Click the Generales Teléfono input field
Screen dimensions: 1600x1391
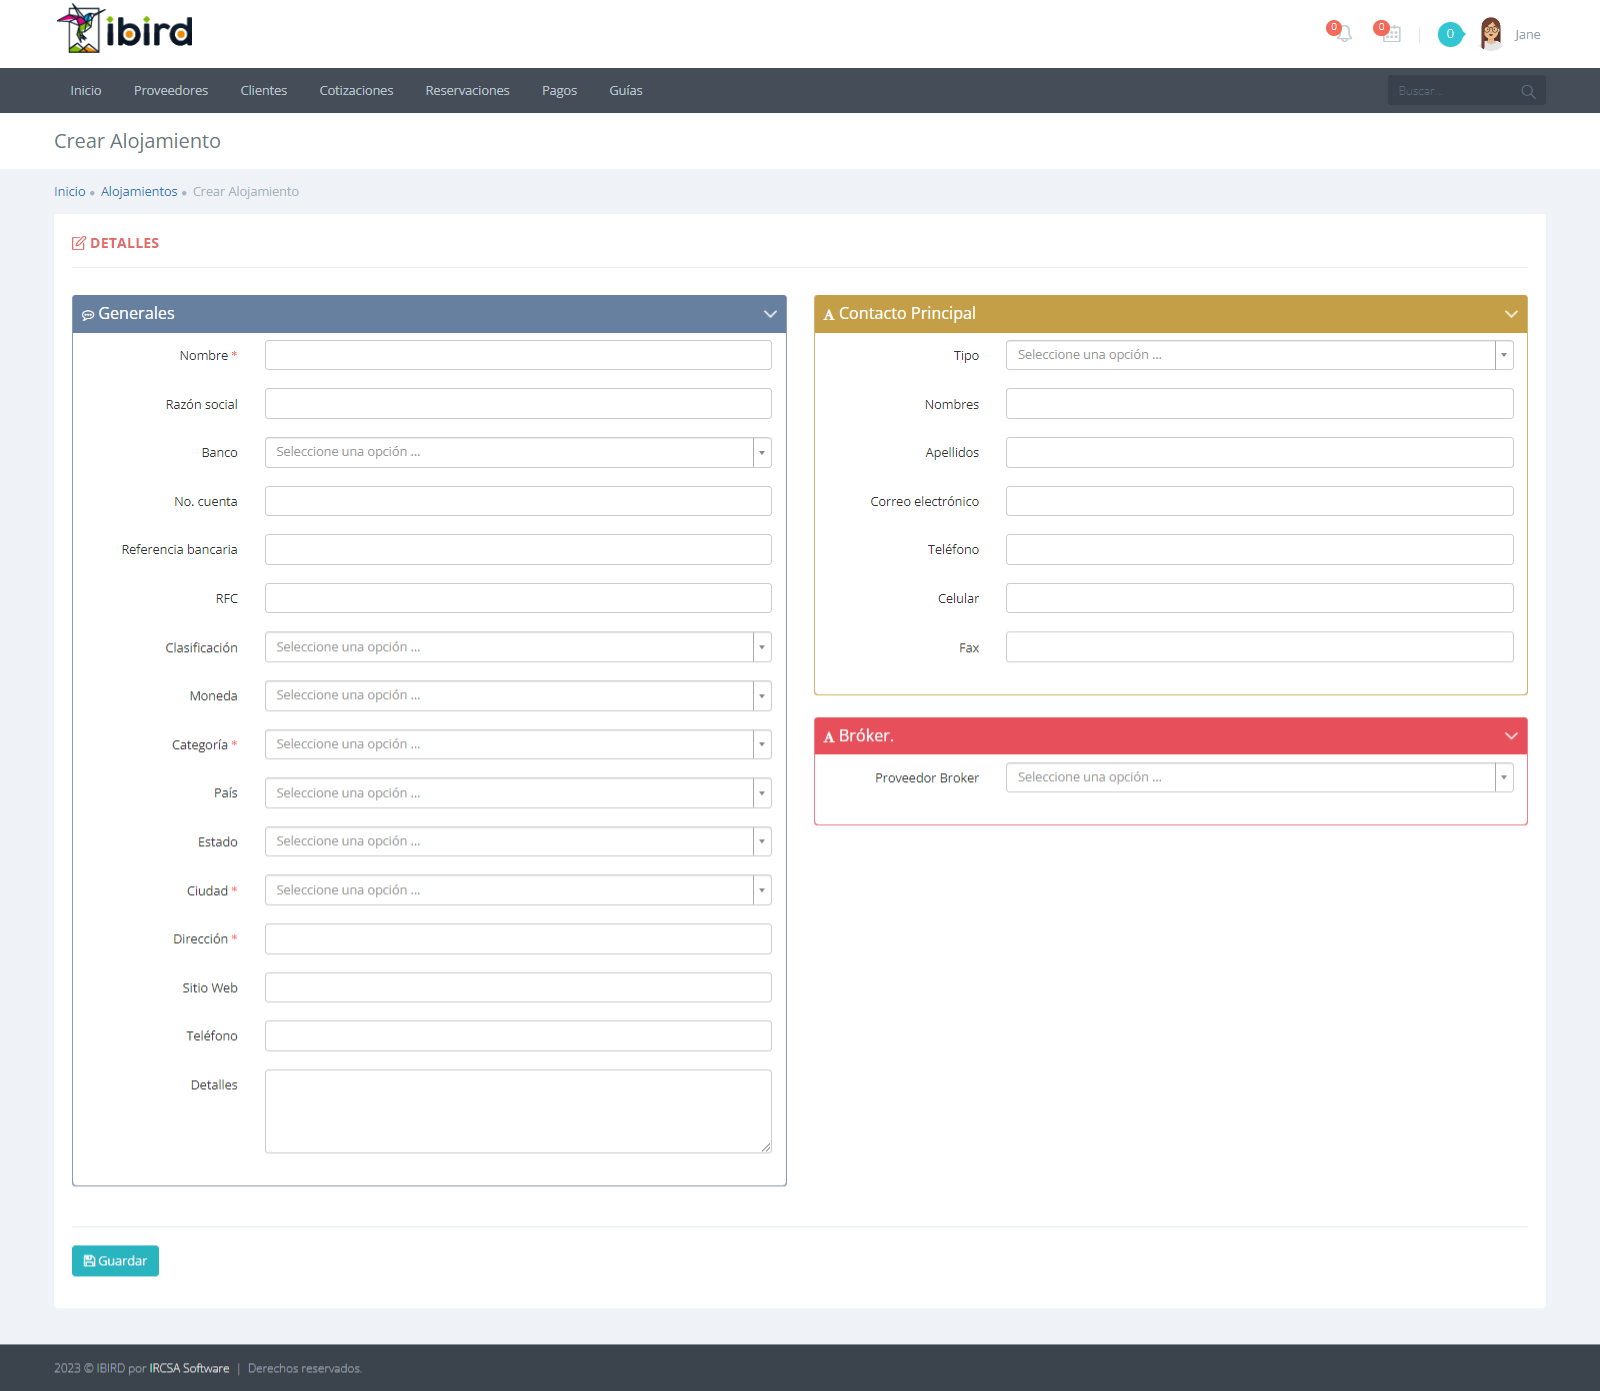click(518, 1036)
